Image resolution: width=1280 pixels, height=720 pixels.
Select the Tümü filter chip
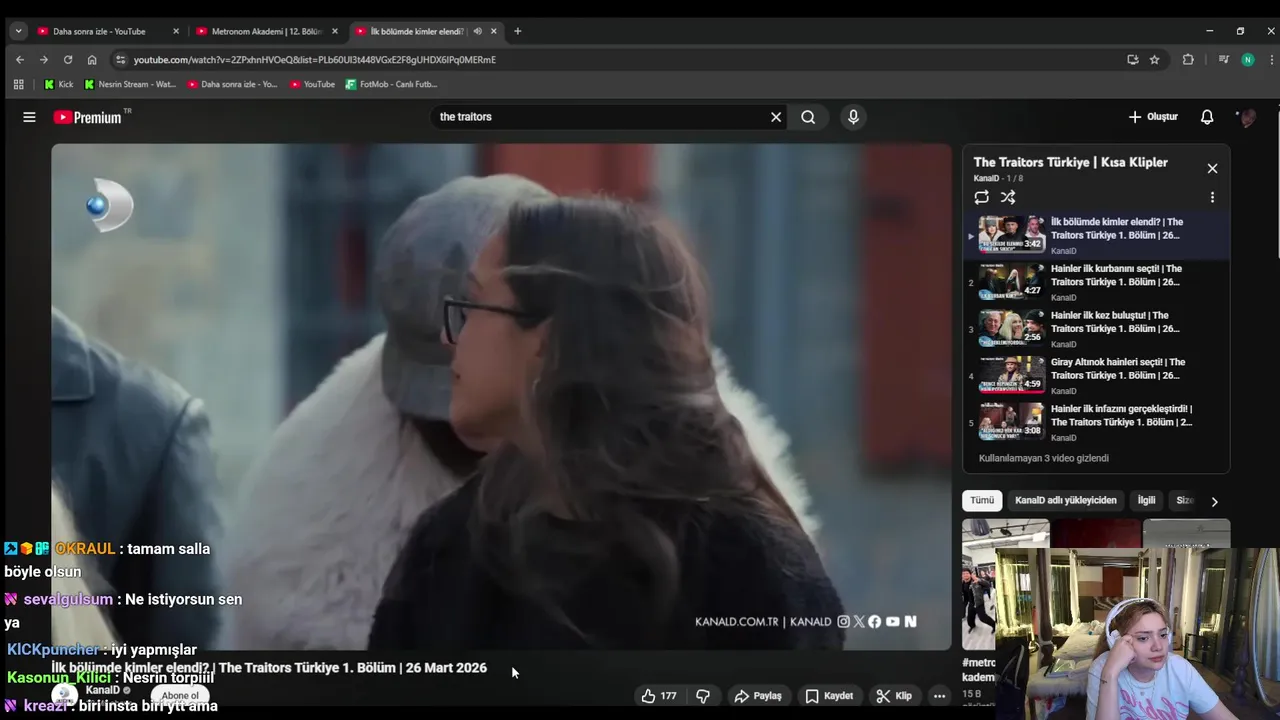point(982,500)
